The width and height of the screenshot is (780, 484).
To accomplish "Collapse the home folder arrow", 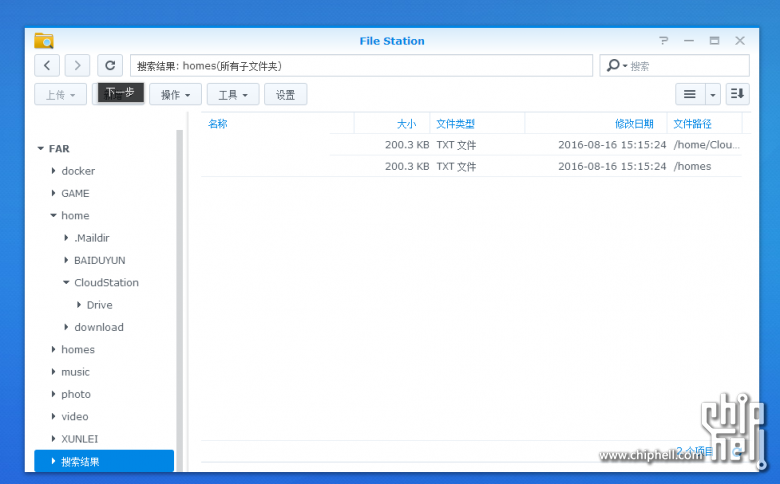I will click(x=53, y=215).
